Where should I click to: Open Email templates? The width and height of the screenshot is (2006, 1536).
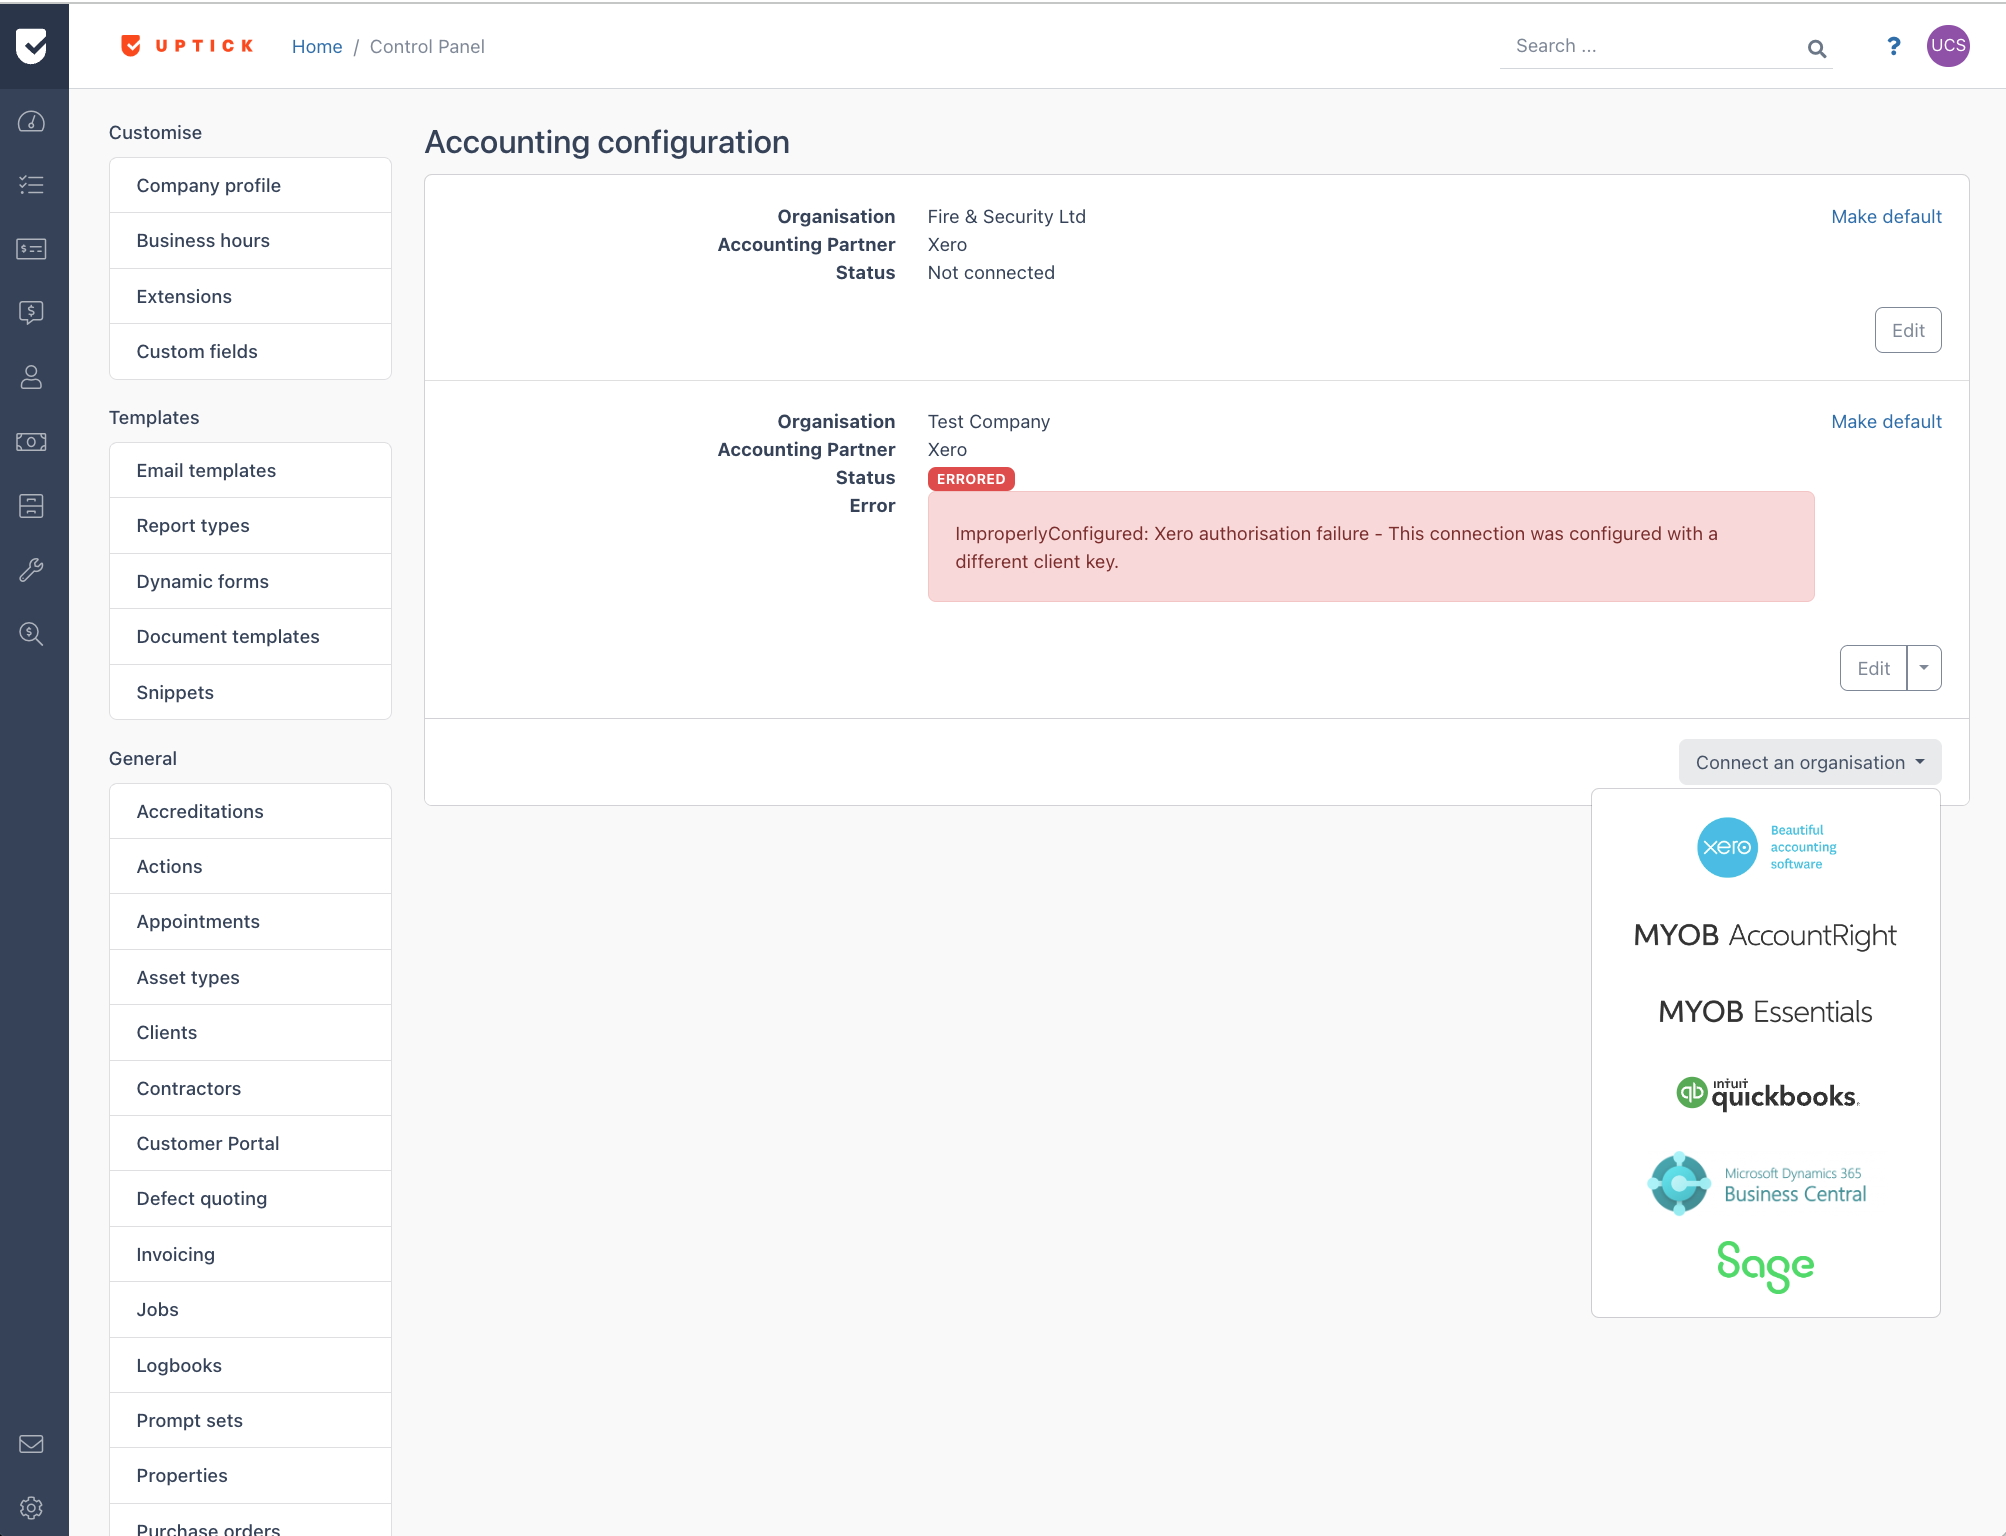pos(250,471)
